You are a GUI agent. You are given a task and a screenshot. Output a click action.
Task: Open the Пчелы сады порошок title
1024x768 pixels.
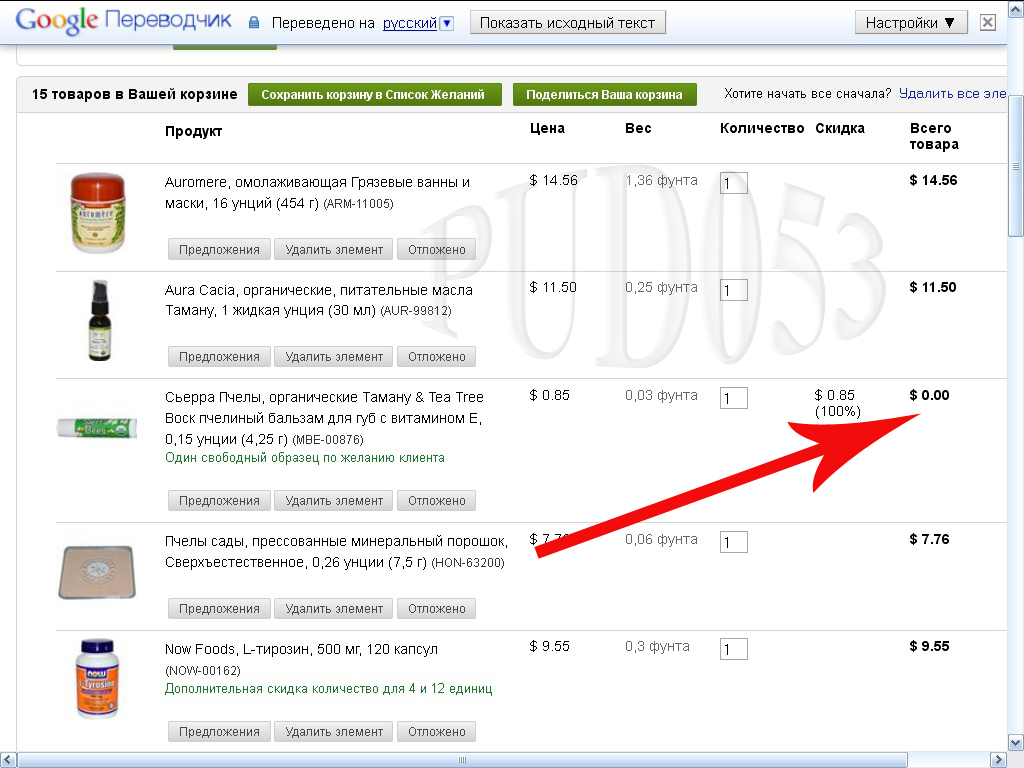click(x=336, y=552)
